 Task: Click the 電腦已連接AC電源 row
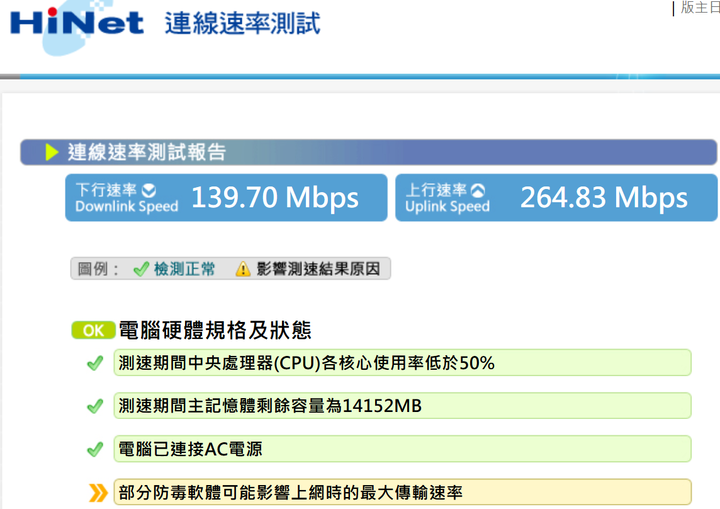pyautogui.click(x=402, y=449)
